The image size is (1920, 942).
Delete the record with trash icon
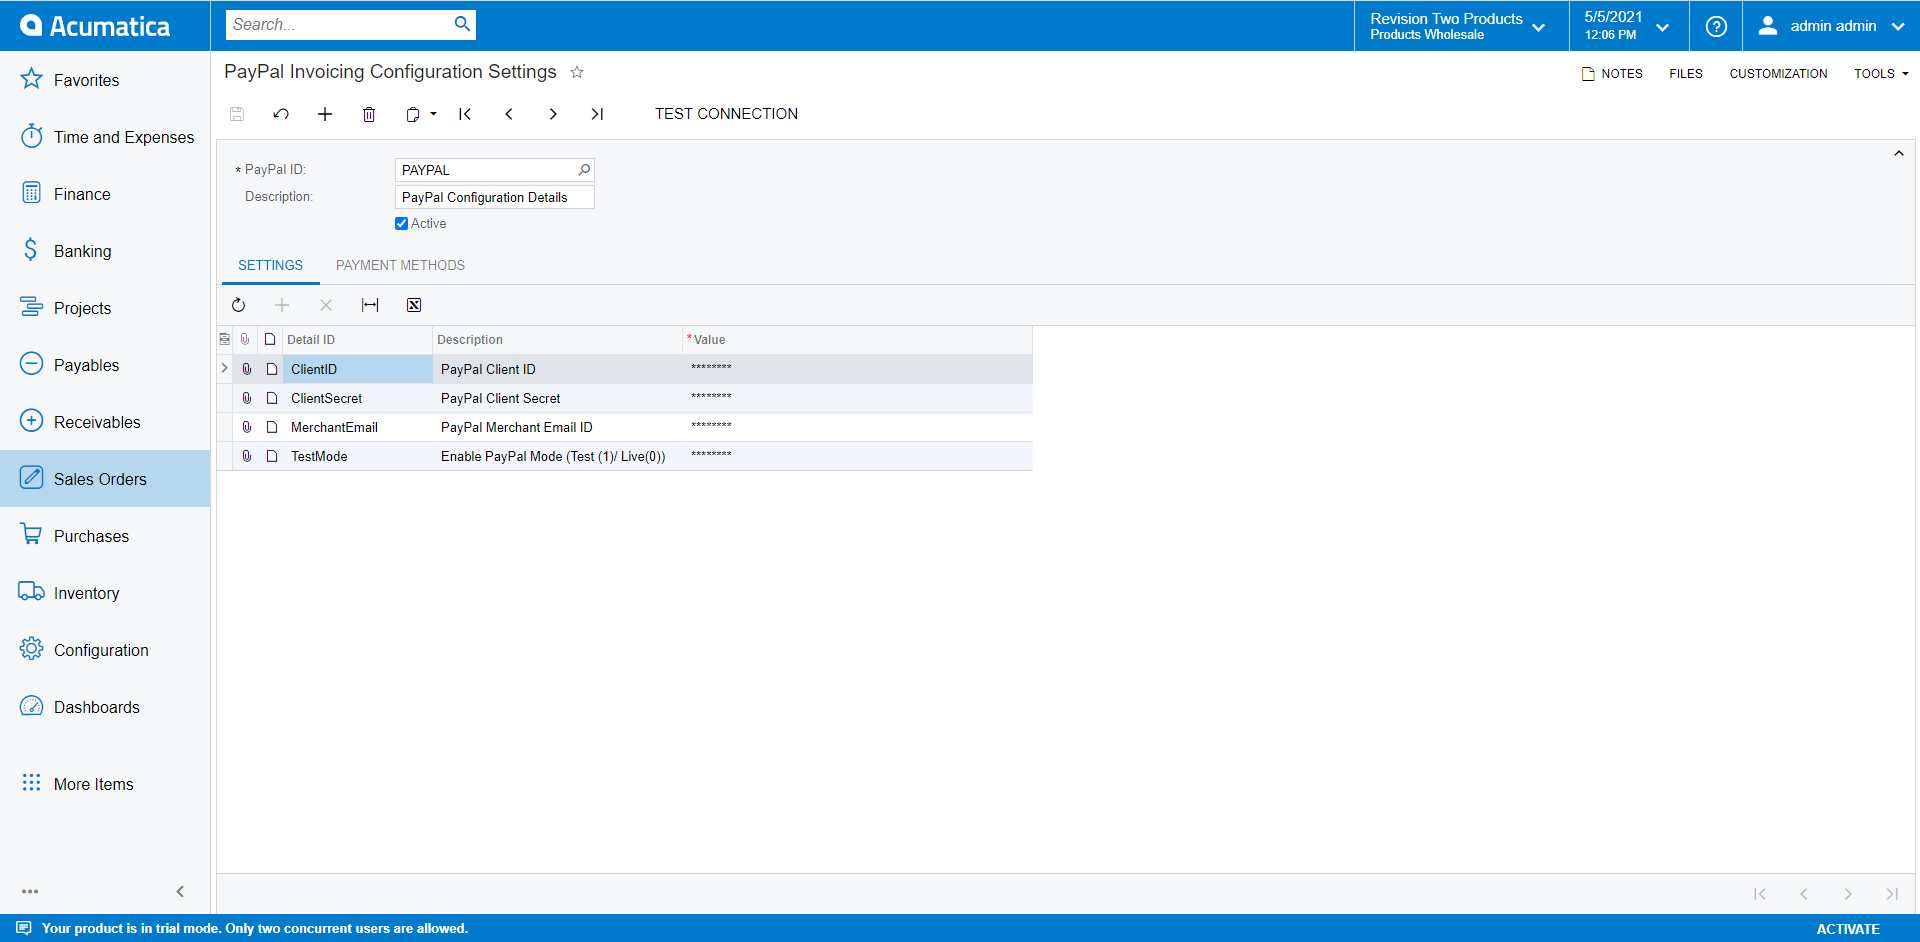pyautogui.click(x=369, y=114)
